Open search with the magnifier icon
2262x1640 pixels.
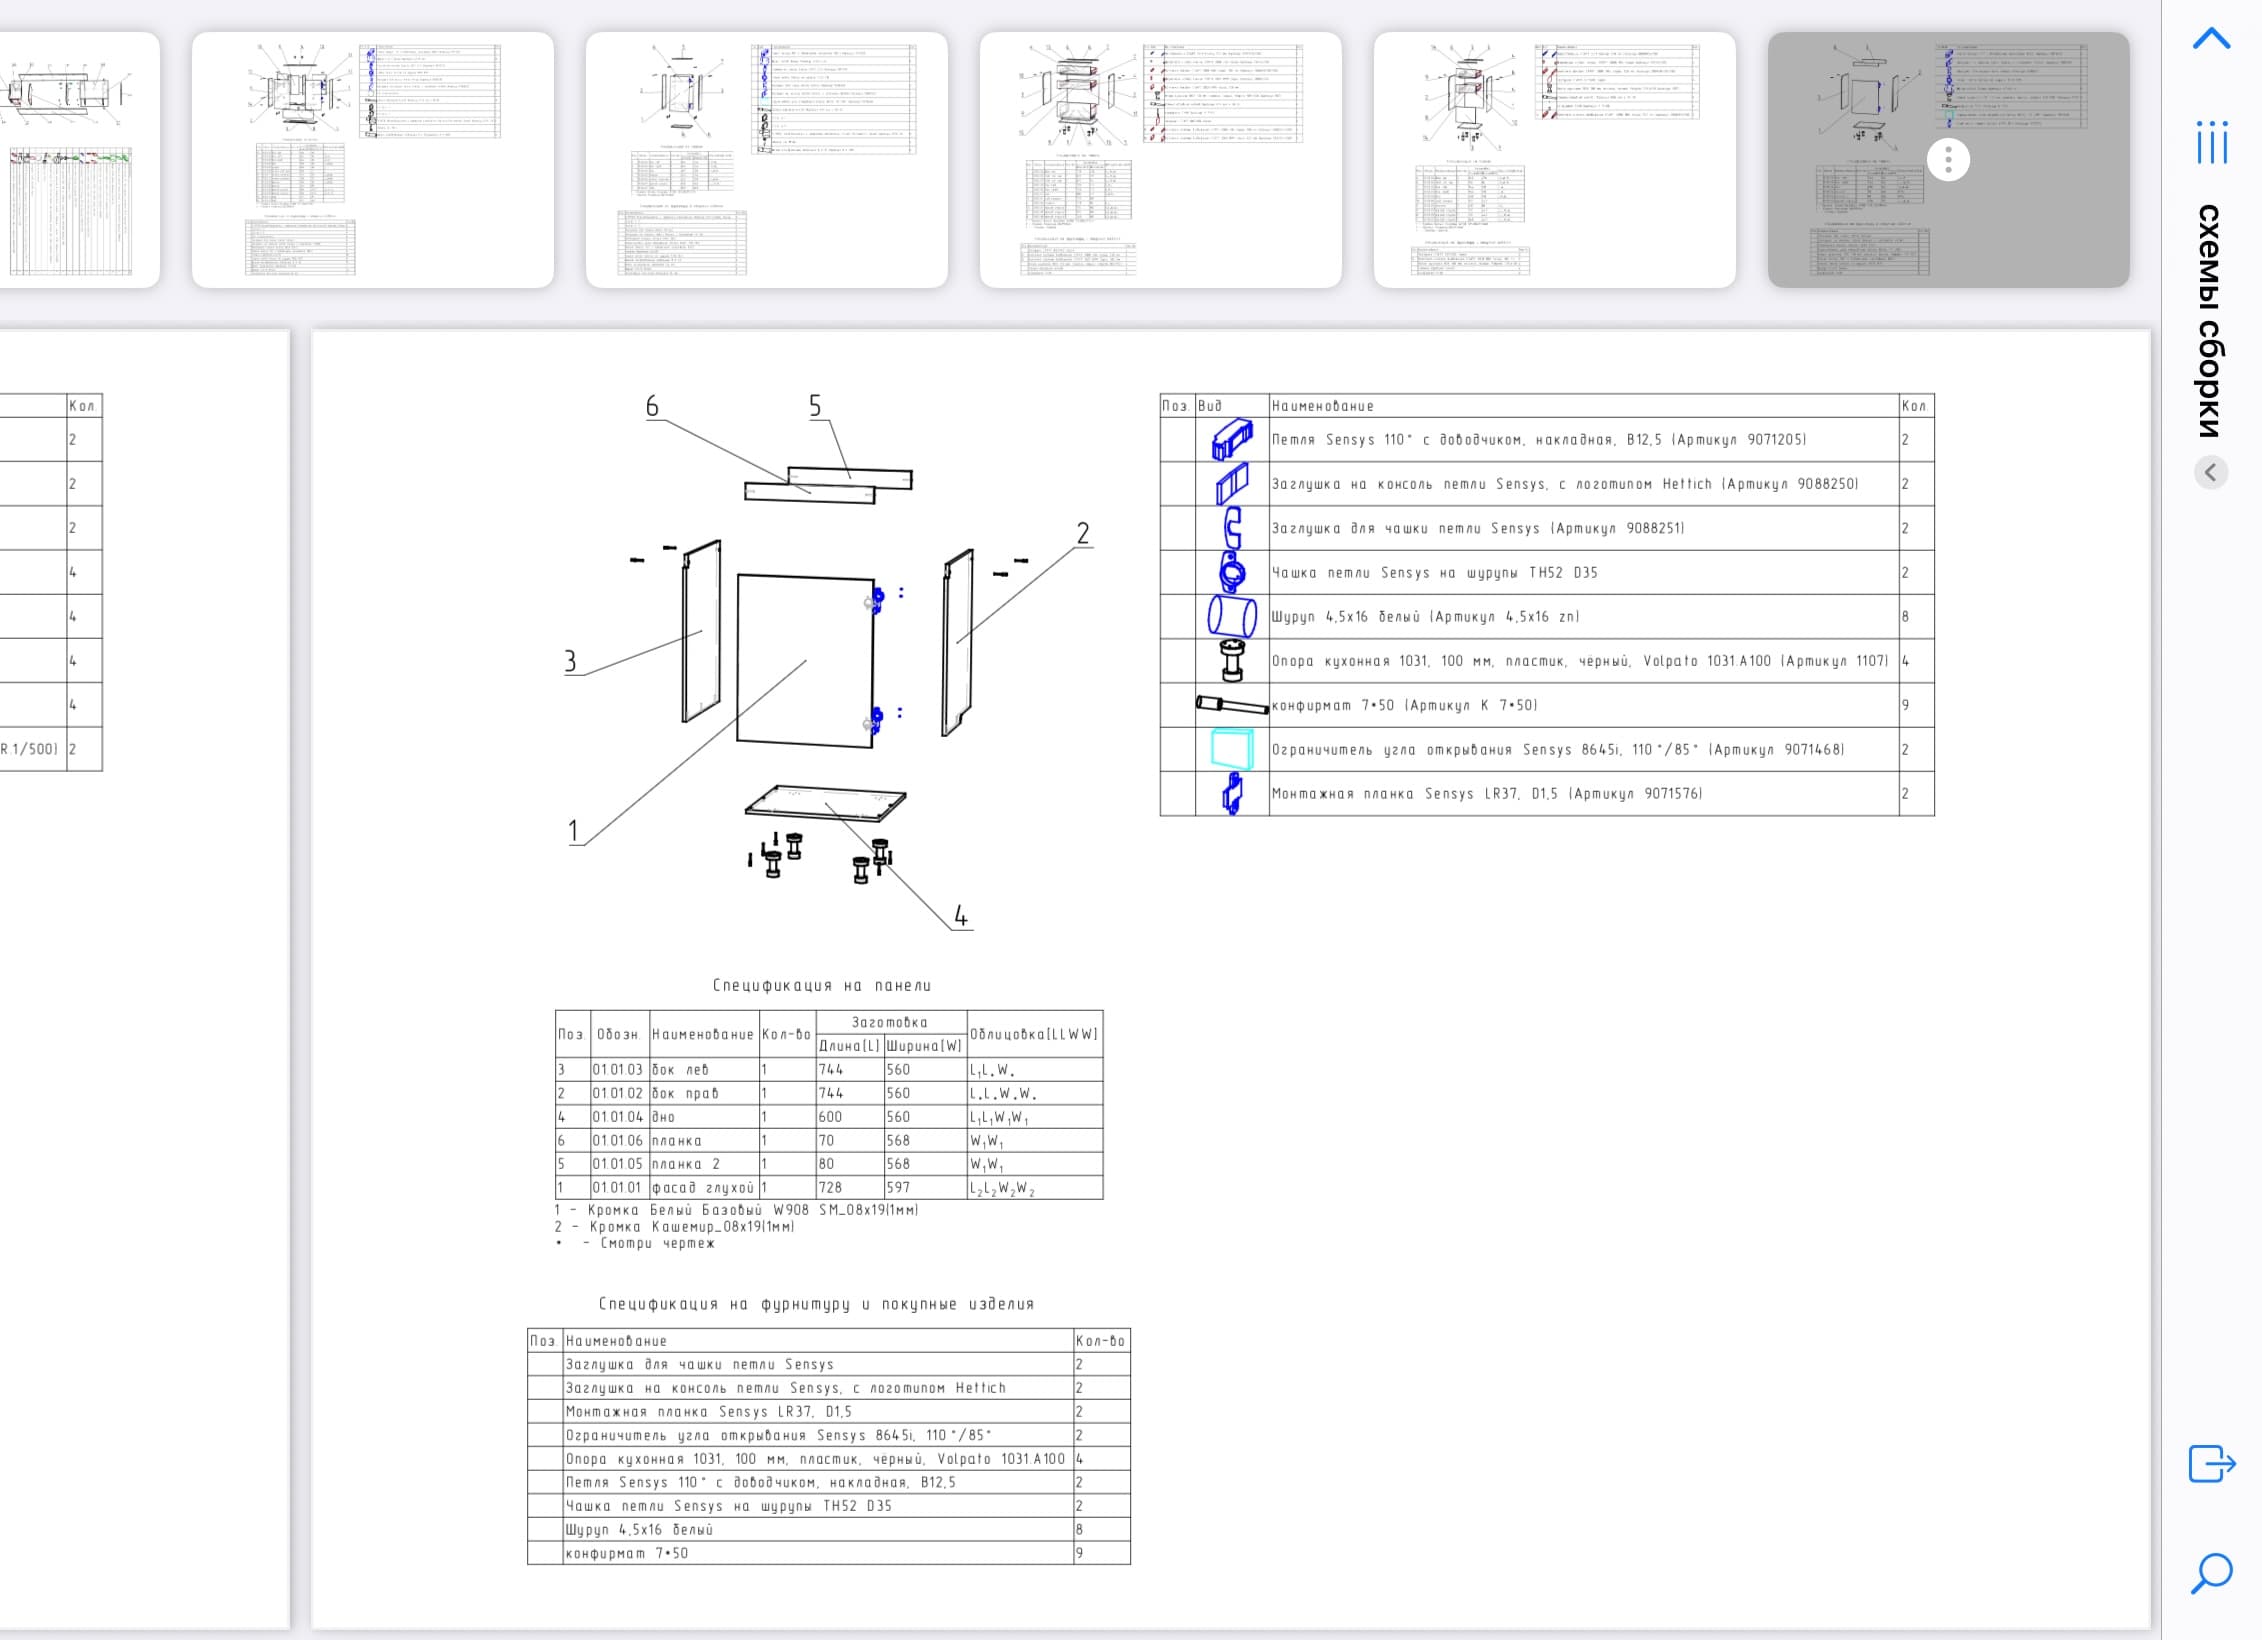(2211, 1573)
